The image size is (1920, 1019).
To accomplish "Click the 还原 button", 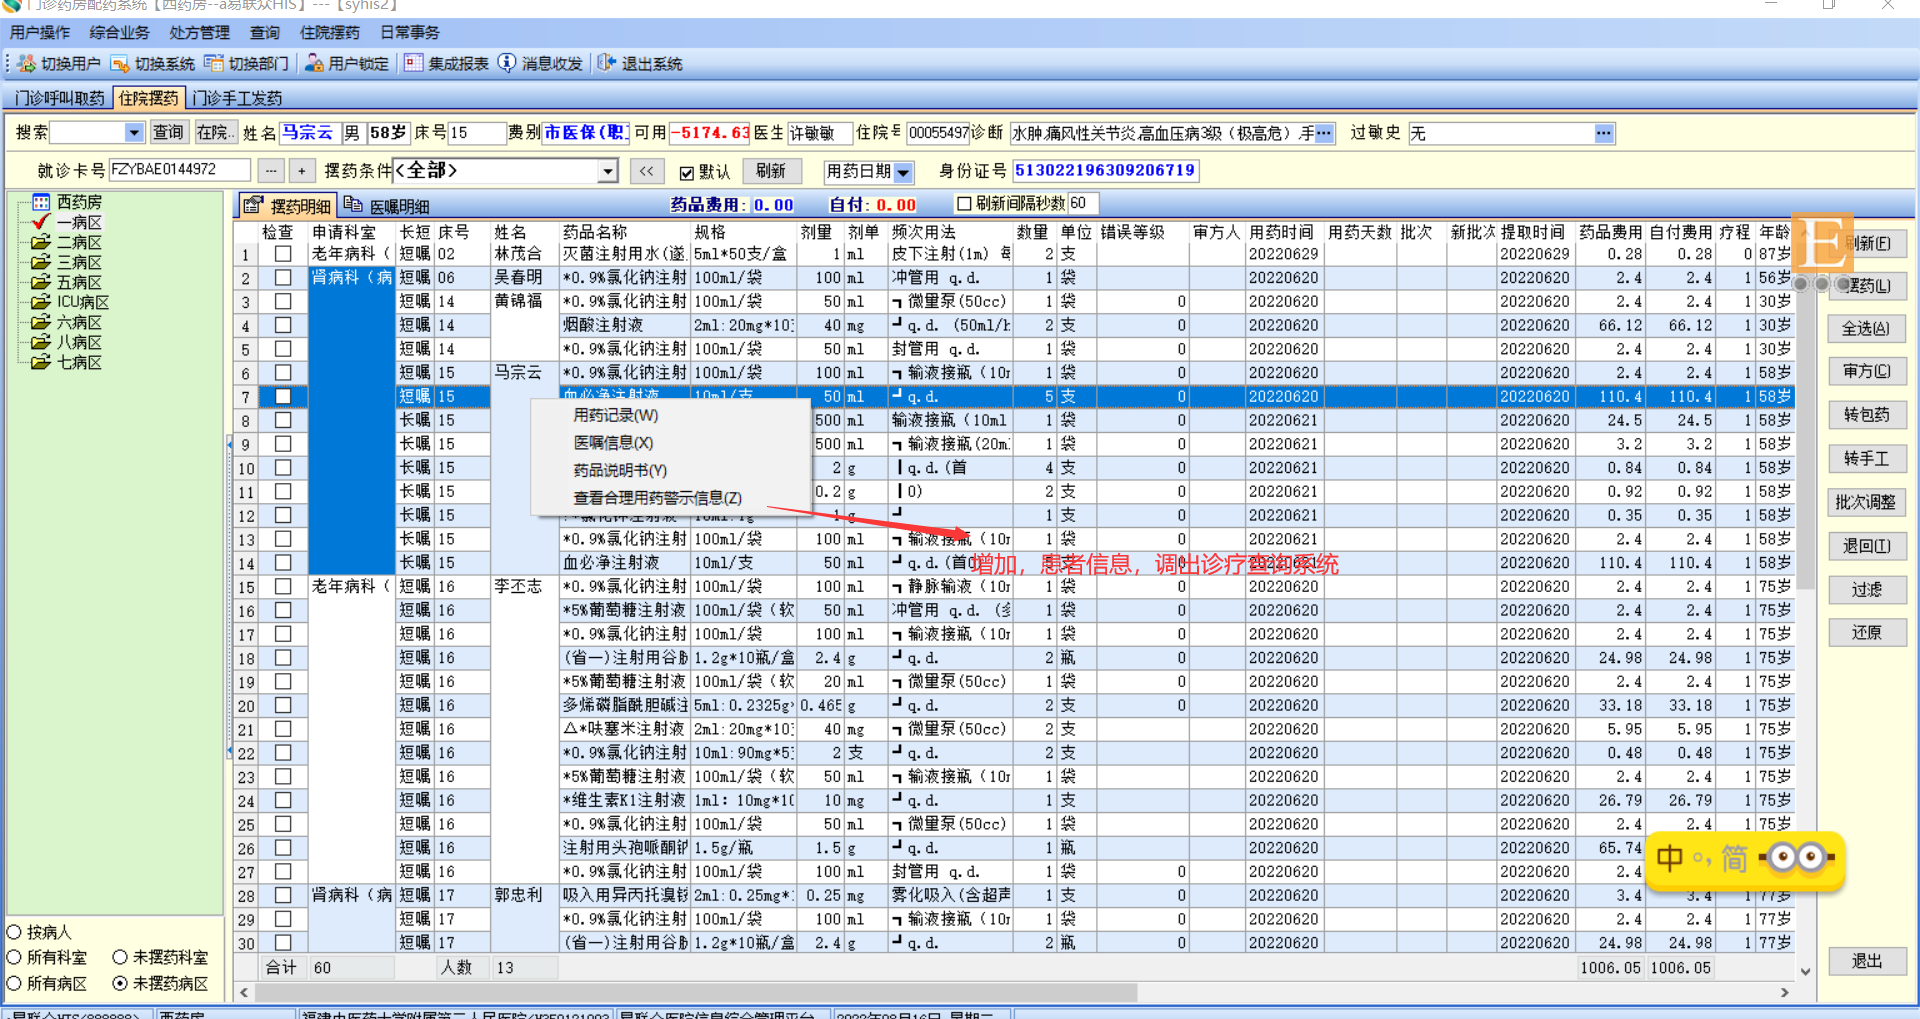I will coord(1866,632).
